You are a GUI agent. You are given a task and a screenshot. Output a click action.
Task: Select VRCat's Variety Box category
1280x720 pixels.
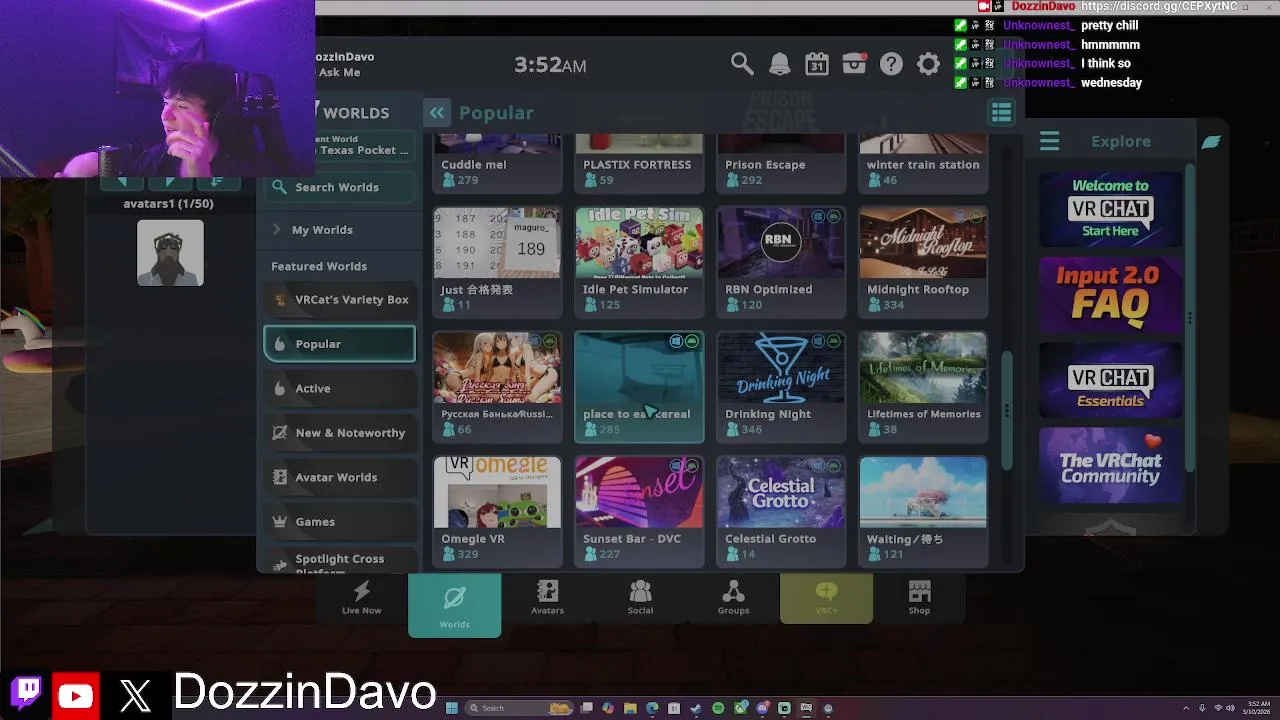340,300
